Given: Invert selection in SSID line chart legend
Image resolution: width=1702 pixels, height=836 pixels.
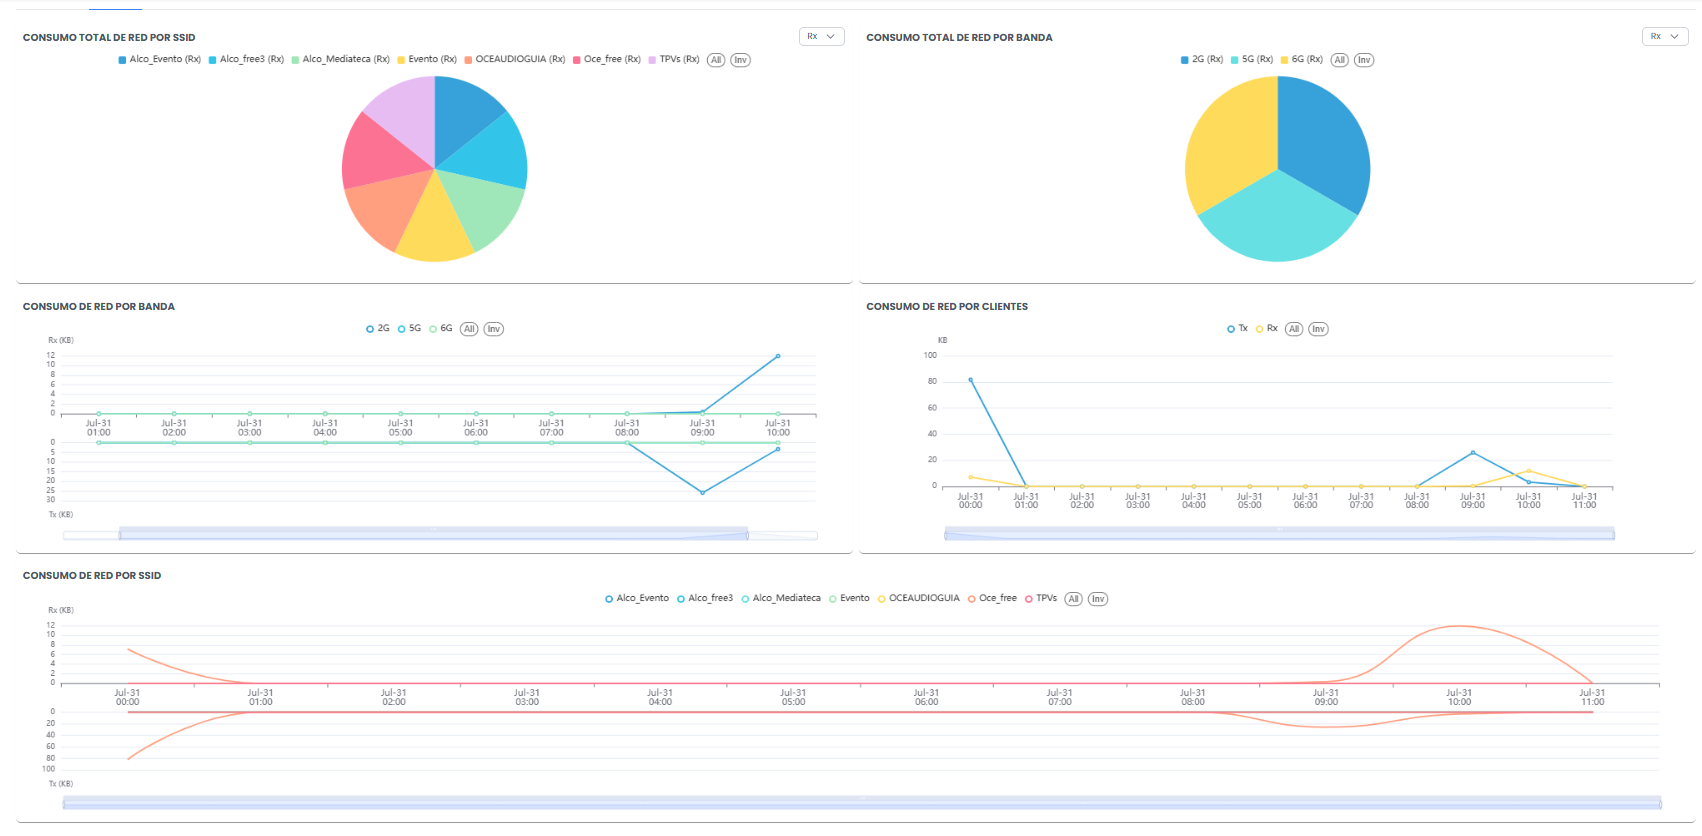Looking at the screenshot, I should (x=1098, y=599).
